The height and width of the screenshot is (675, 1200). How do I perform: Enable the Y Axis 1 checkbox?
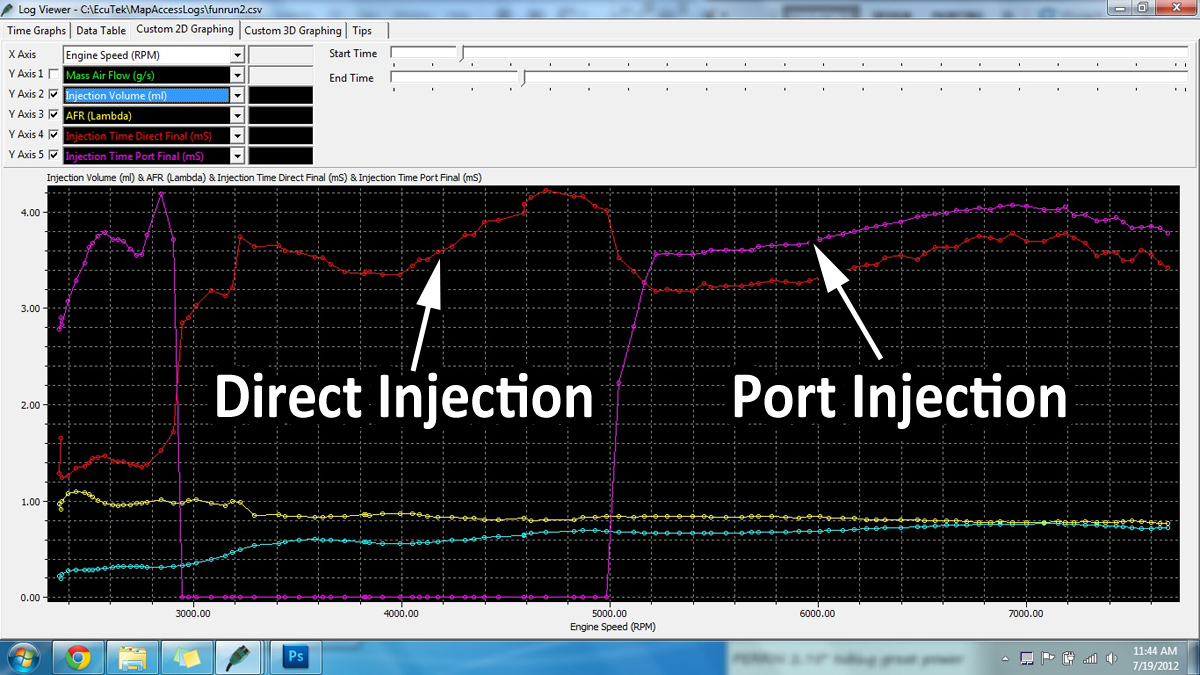[53, 75]
